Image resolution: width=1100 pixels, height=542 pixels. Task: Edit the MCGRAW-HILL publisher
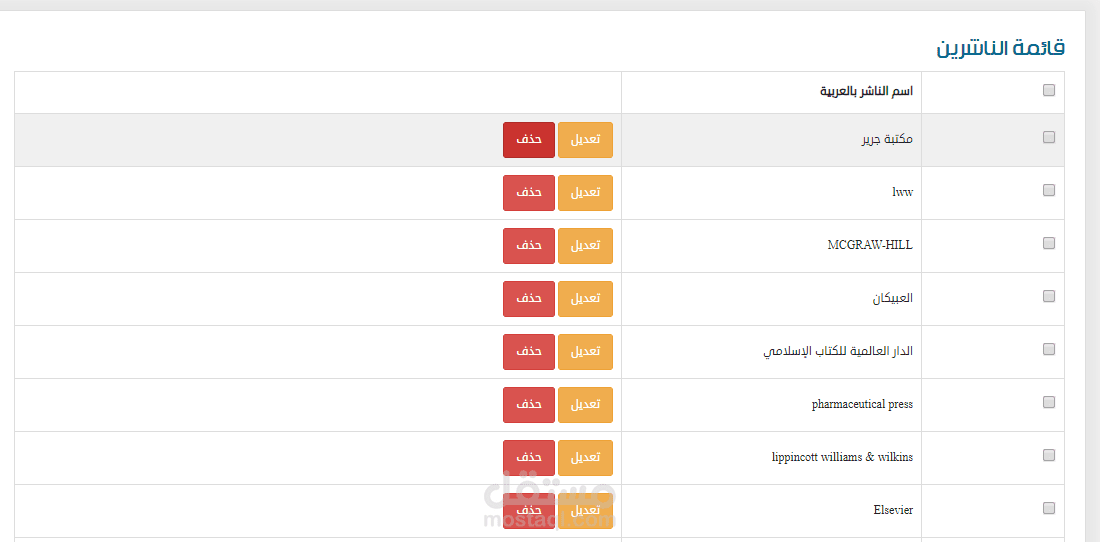pos(585,246)
